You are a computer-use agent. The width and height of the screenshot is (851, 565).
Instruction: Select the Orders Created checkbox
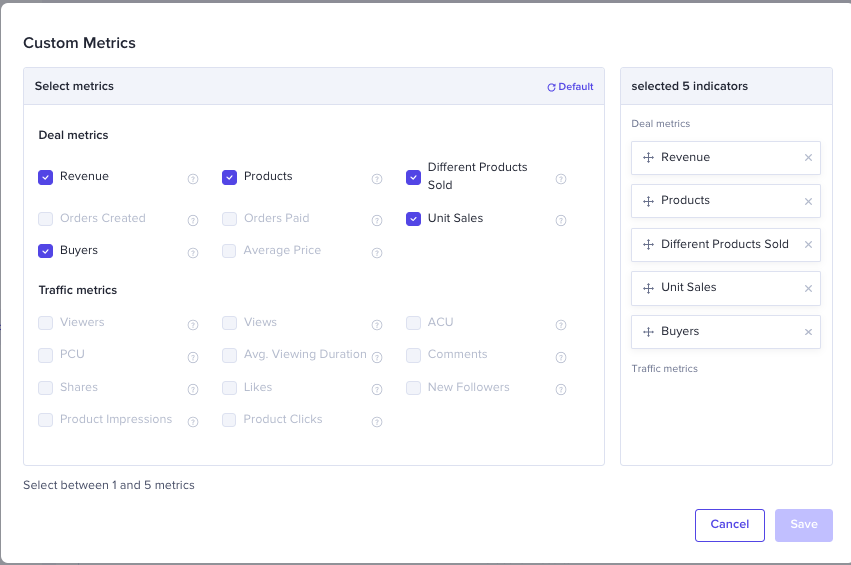[45, 219]
